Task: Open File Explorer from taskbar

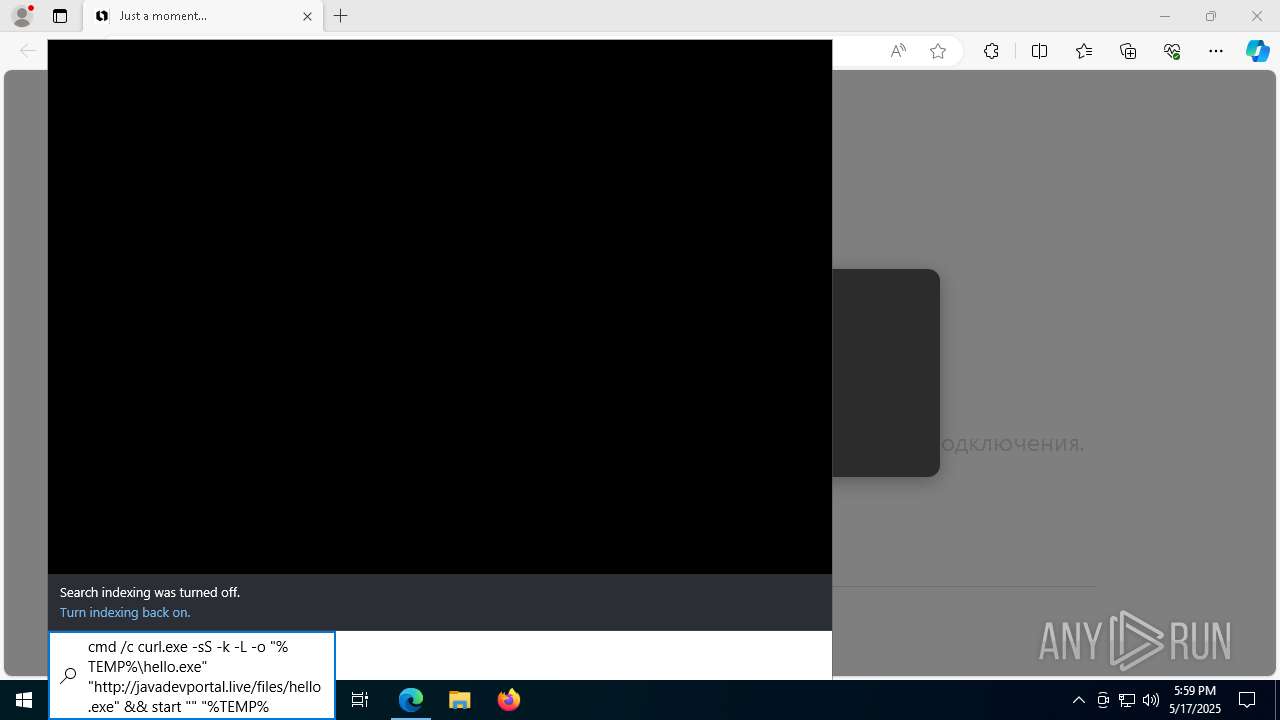Action: (x=459, y=700)
